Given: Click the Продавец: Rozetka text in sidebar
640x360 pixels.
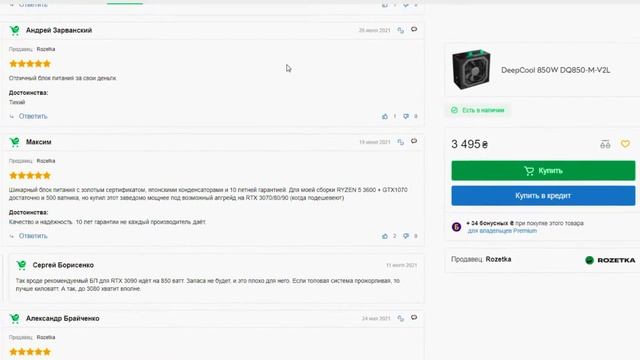Looking at the screenshot, I should tap(481, 259).
